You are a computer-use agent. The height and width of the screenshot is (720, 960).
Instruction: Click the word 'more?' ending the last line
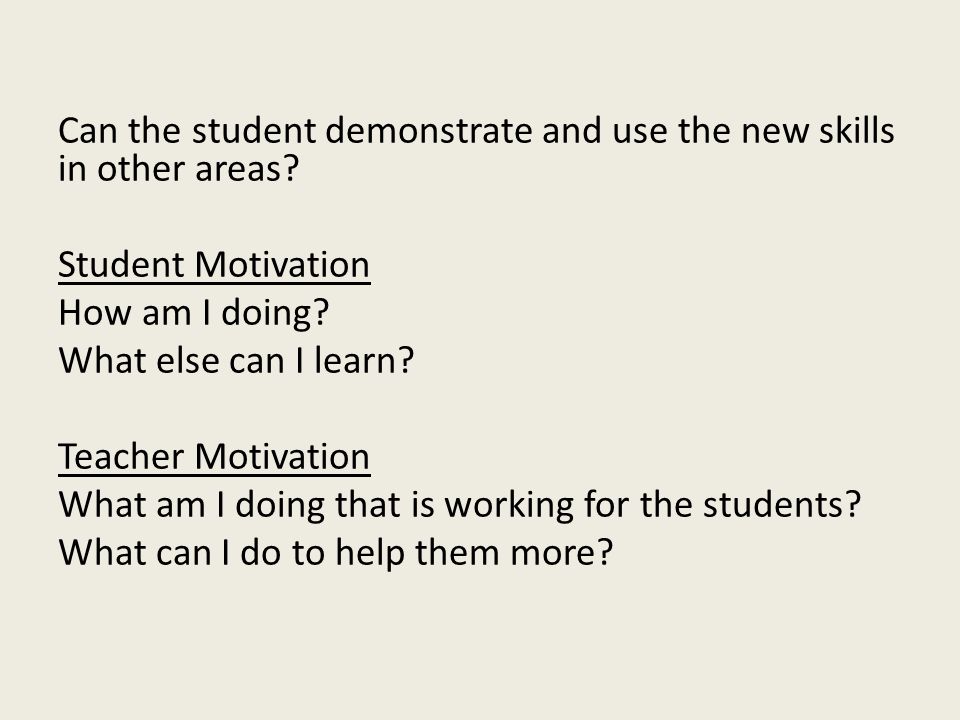click(x=561, y=554)
